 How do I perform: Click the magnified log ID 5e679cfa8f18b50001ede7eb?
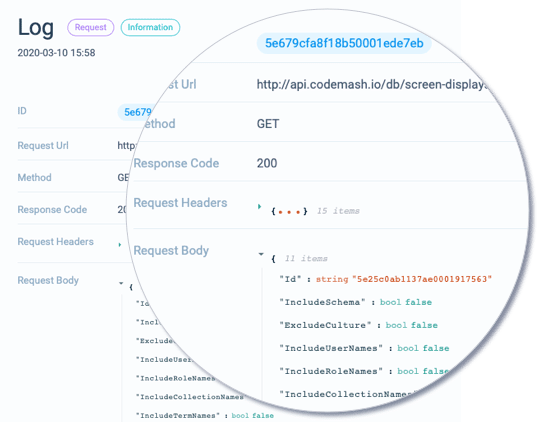click(x=344, y=44)
